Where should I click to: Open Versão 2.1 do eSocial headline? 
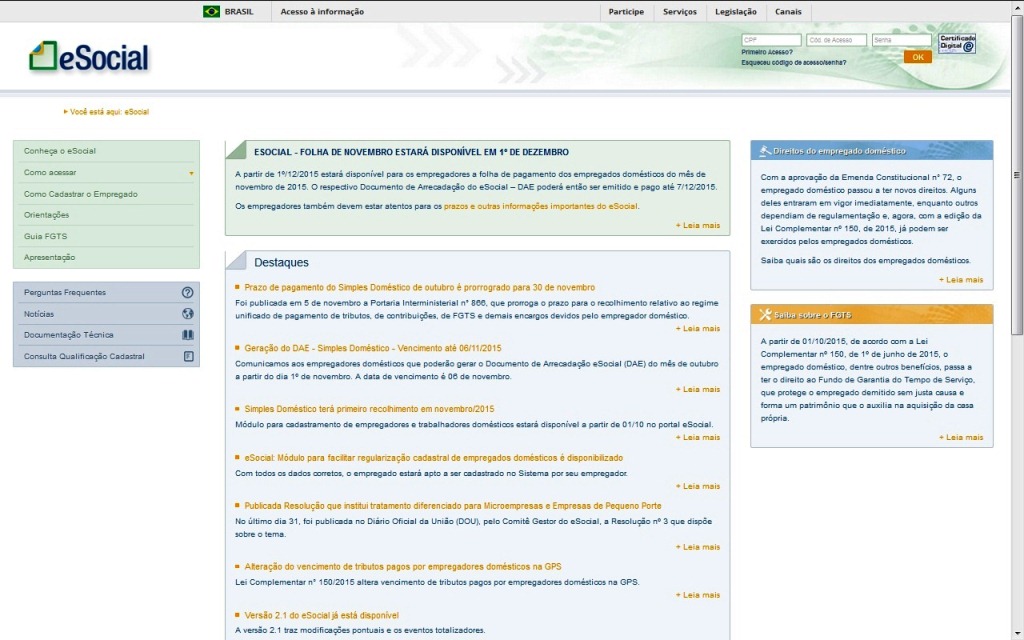click(321, 615)
